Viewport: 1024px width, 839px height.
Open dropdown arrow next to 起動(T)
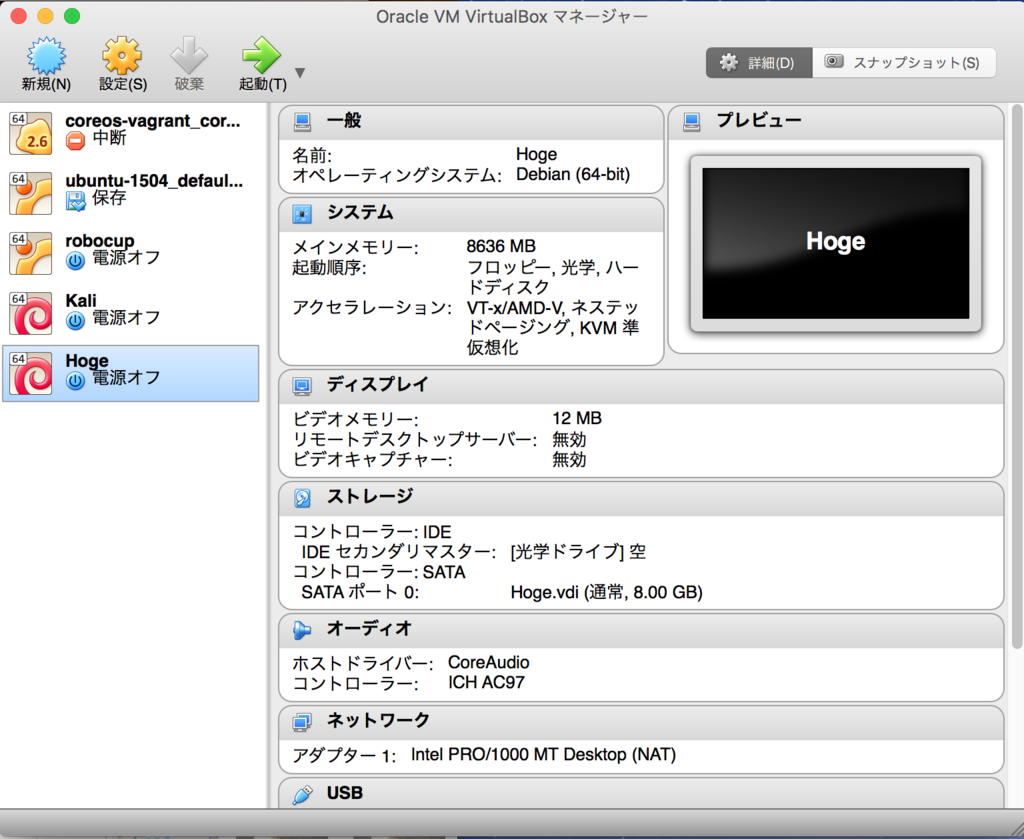[x=300, y=72]
